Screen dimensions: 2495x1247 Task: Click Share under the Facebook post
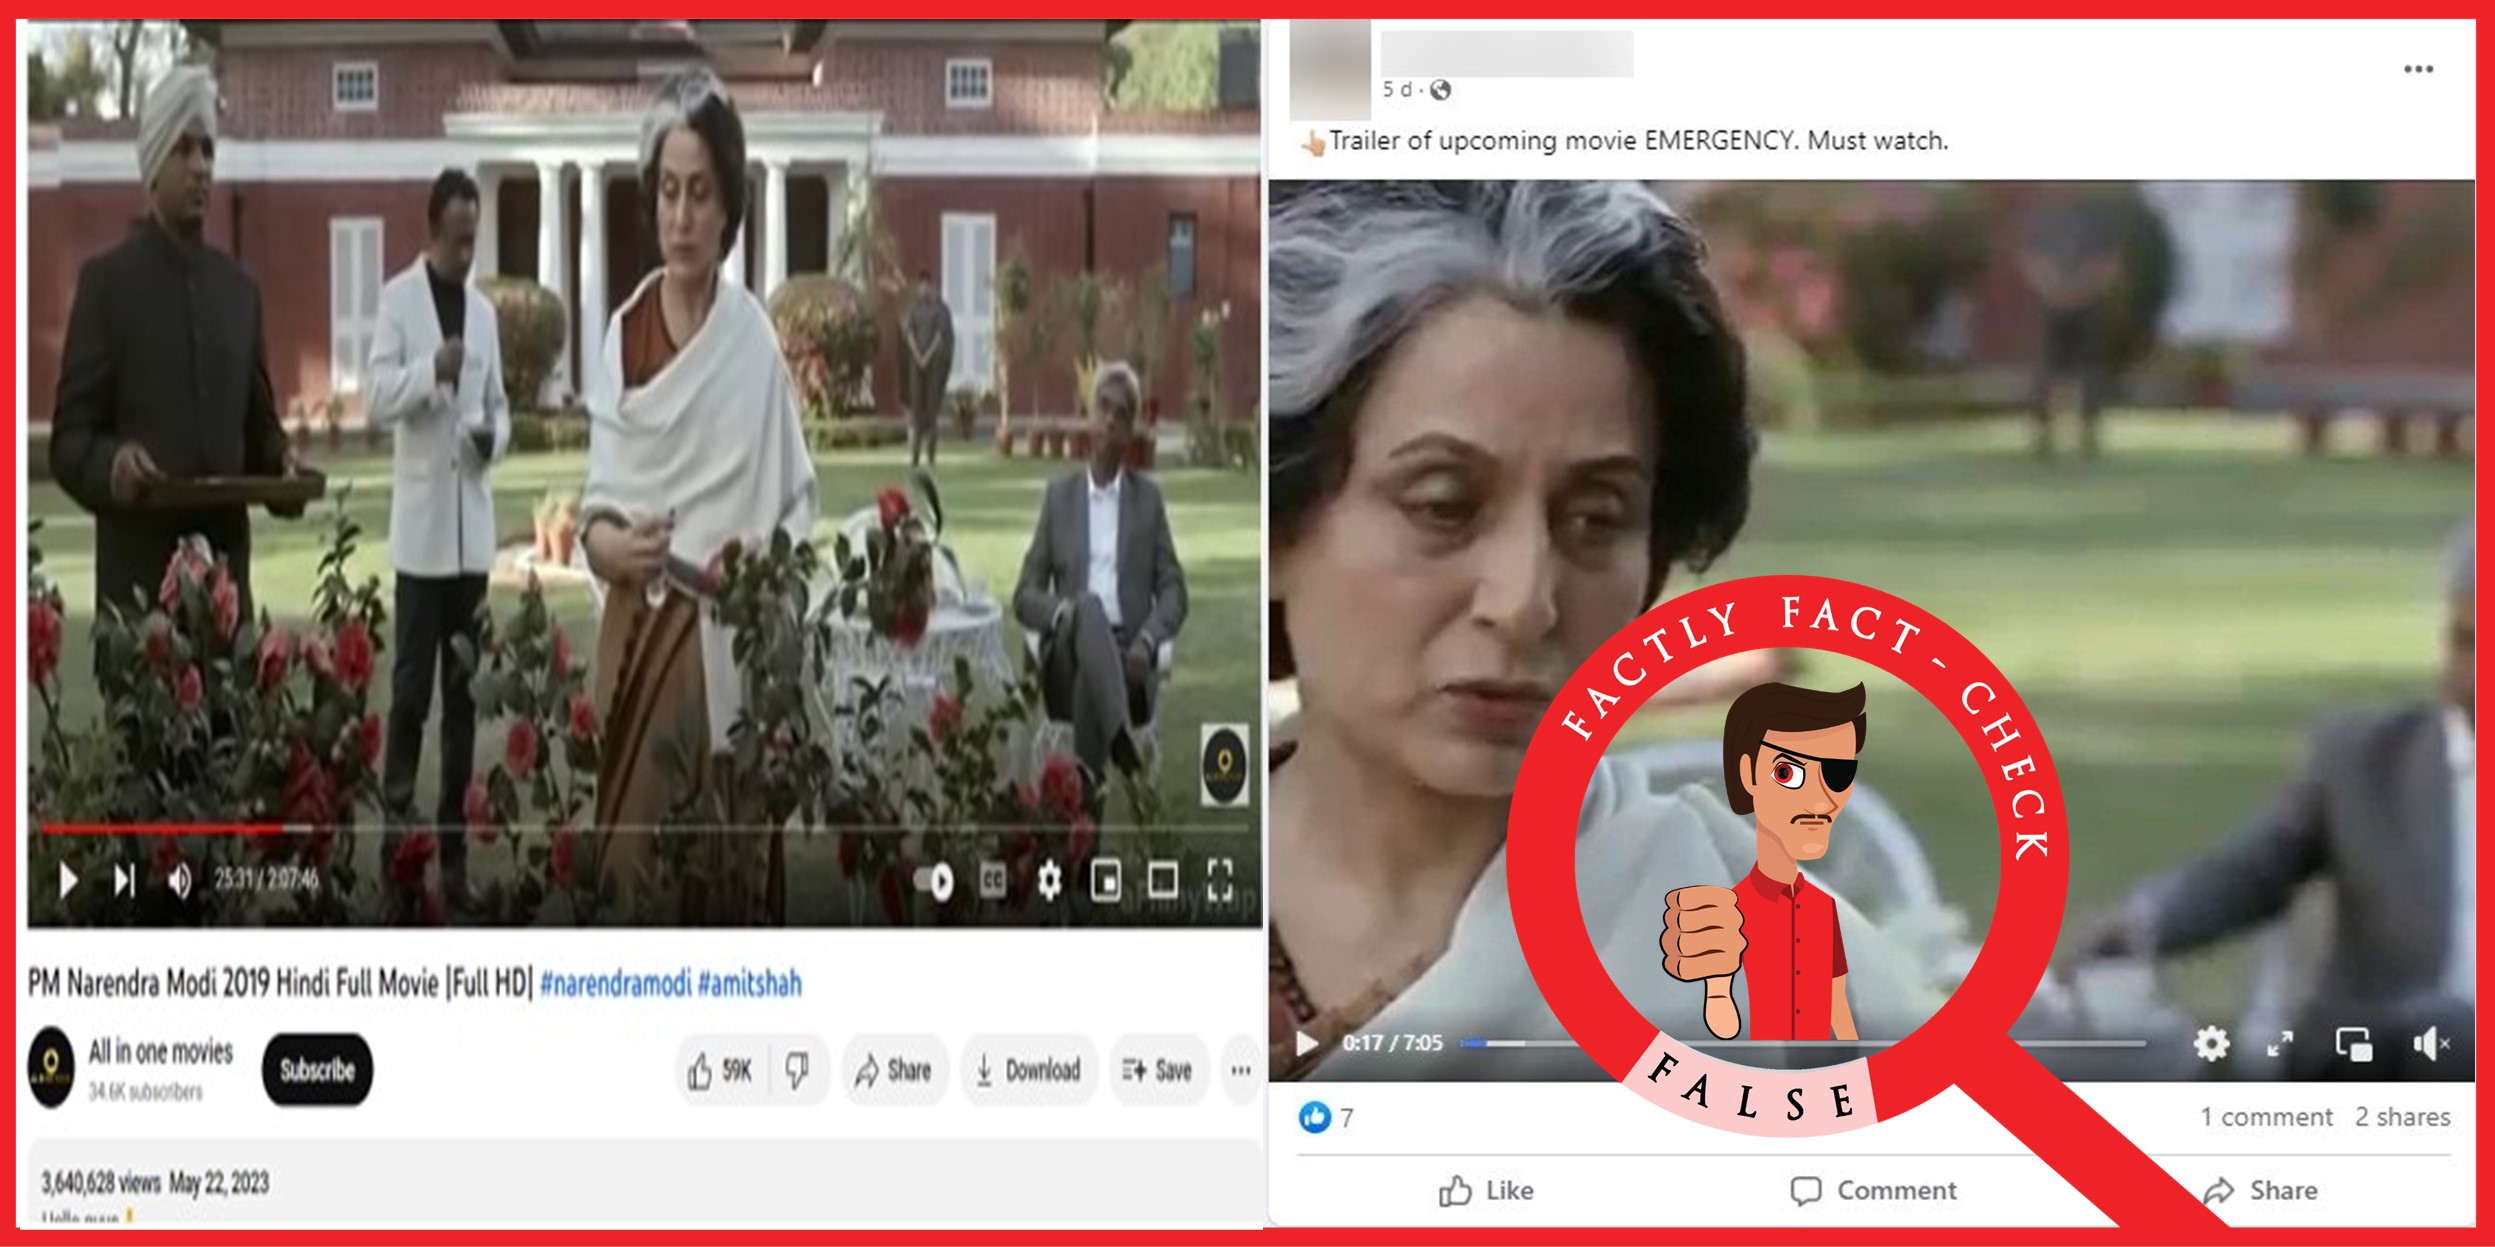click(2285, 1190)
